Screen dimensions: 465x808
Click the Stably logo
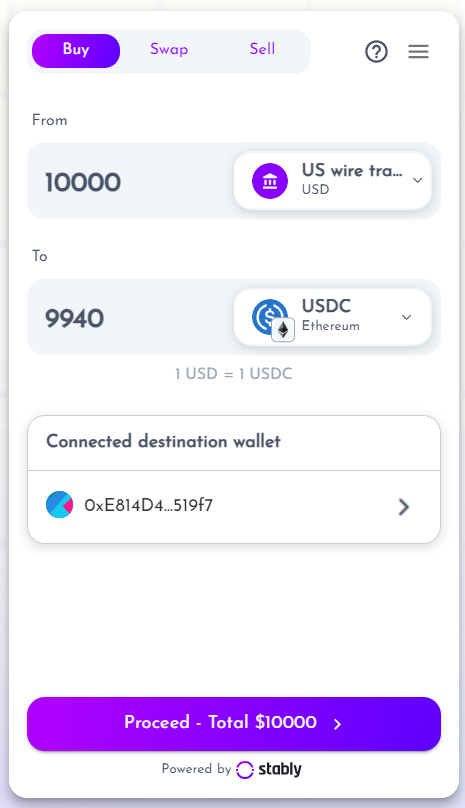coord(269,769)
